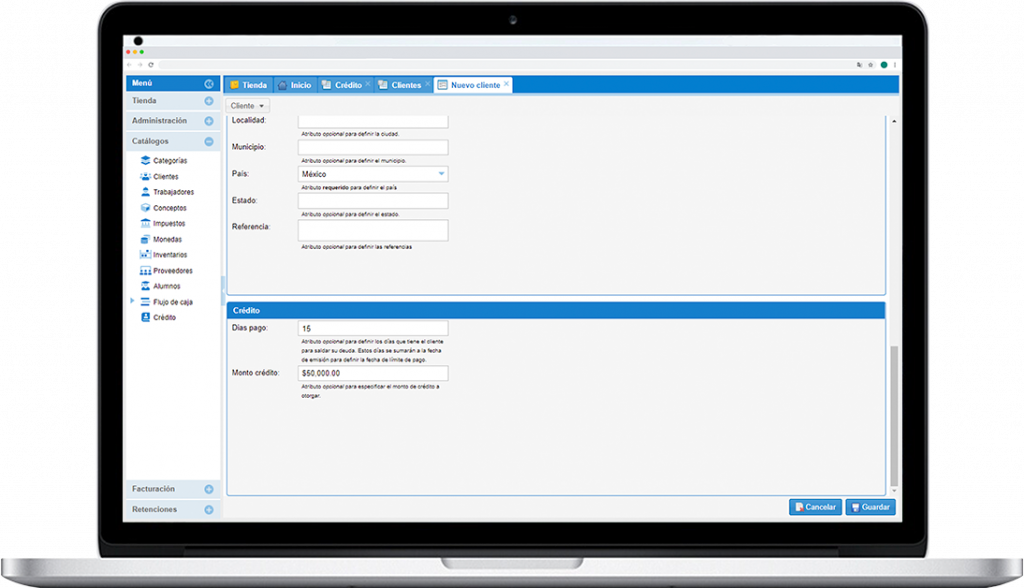Open Categorías in the Catálogos tree
The width and height of the screenshot is (1024, 588).
click(169, 161)
